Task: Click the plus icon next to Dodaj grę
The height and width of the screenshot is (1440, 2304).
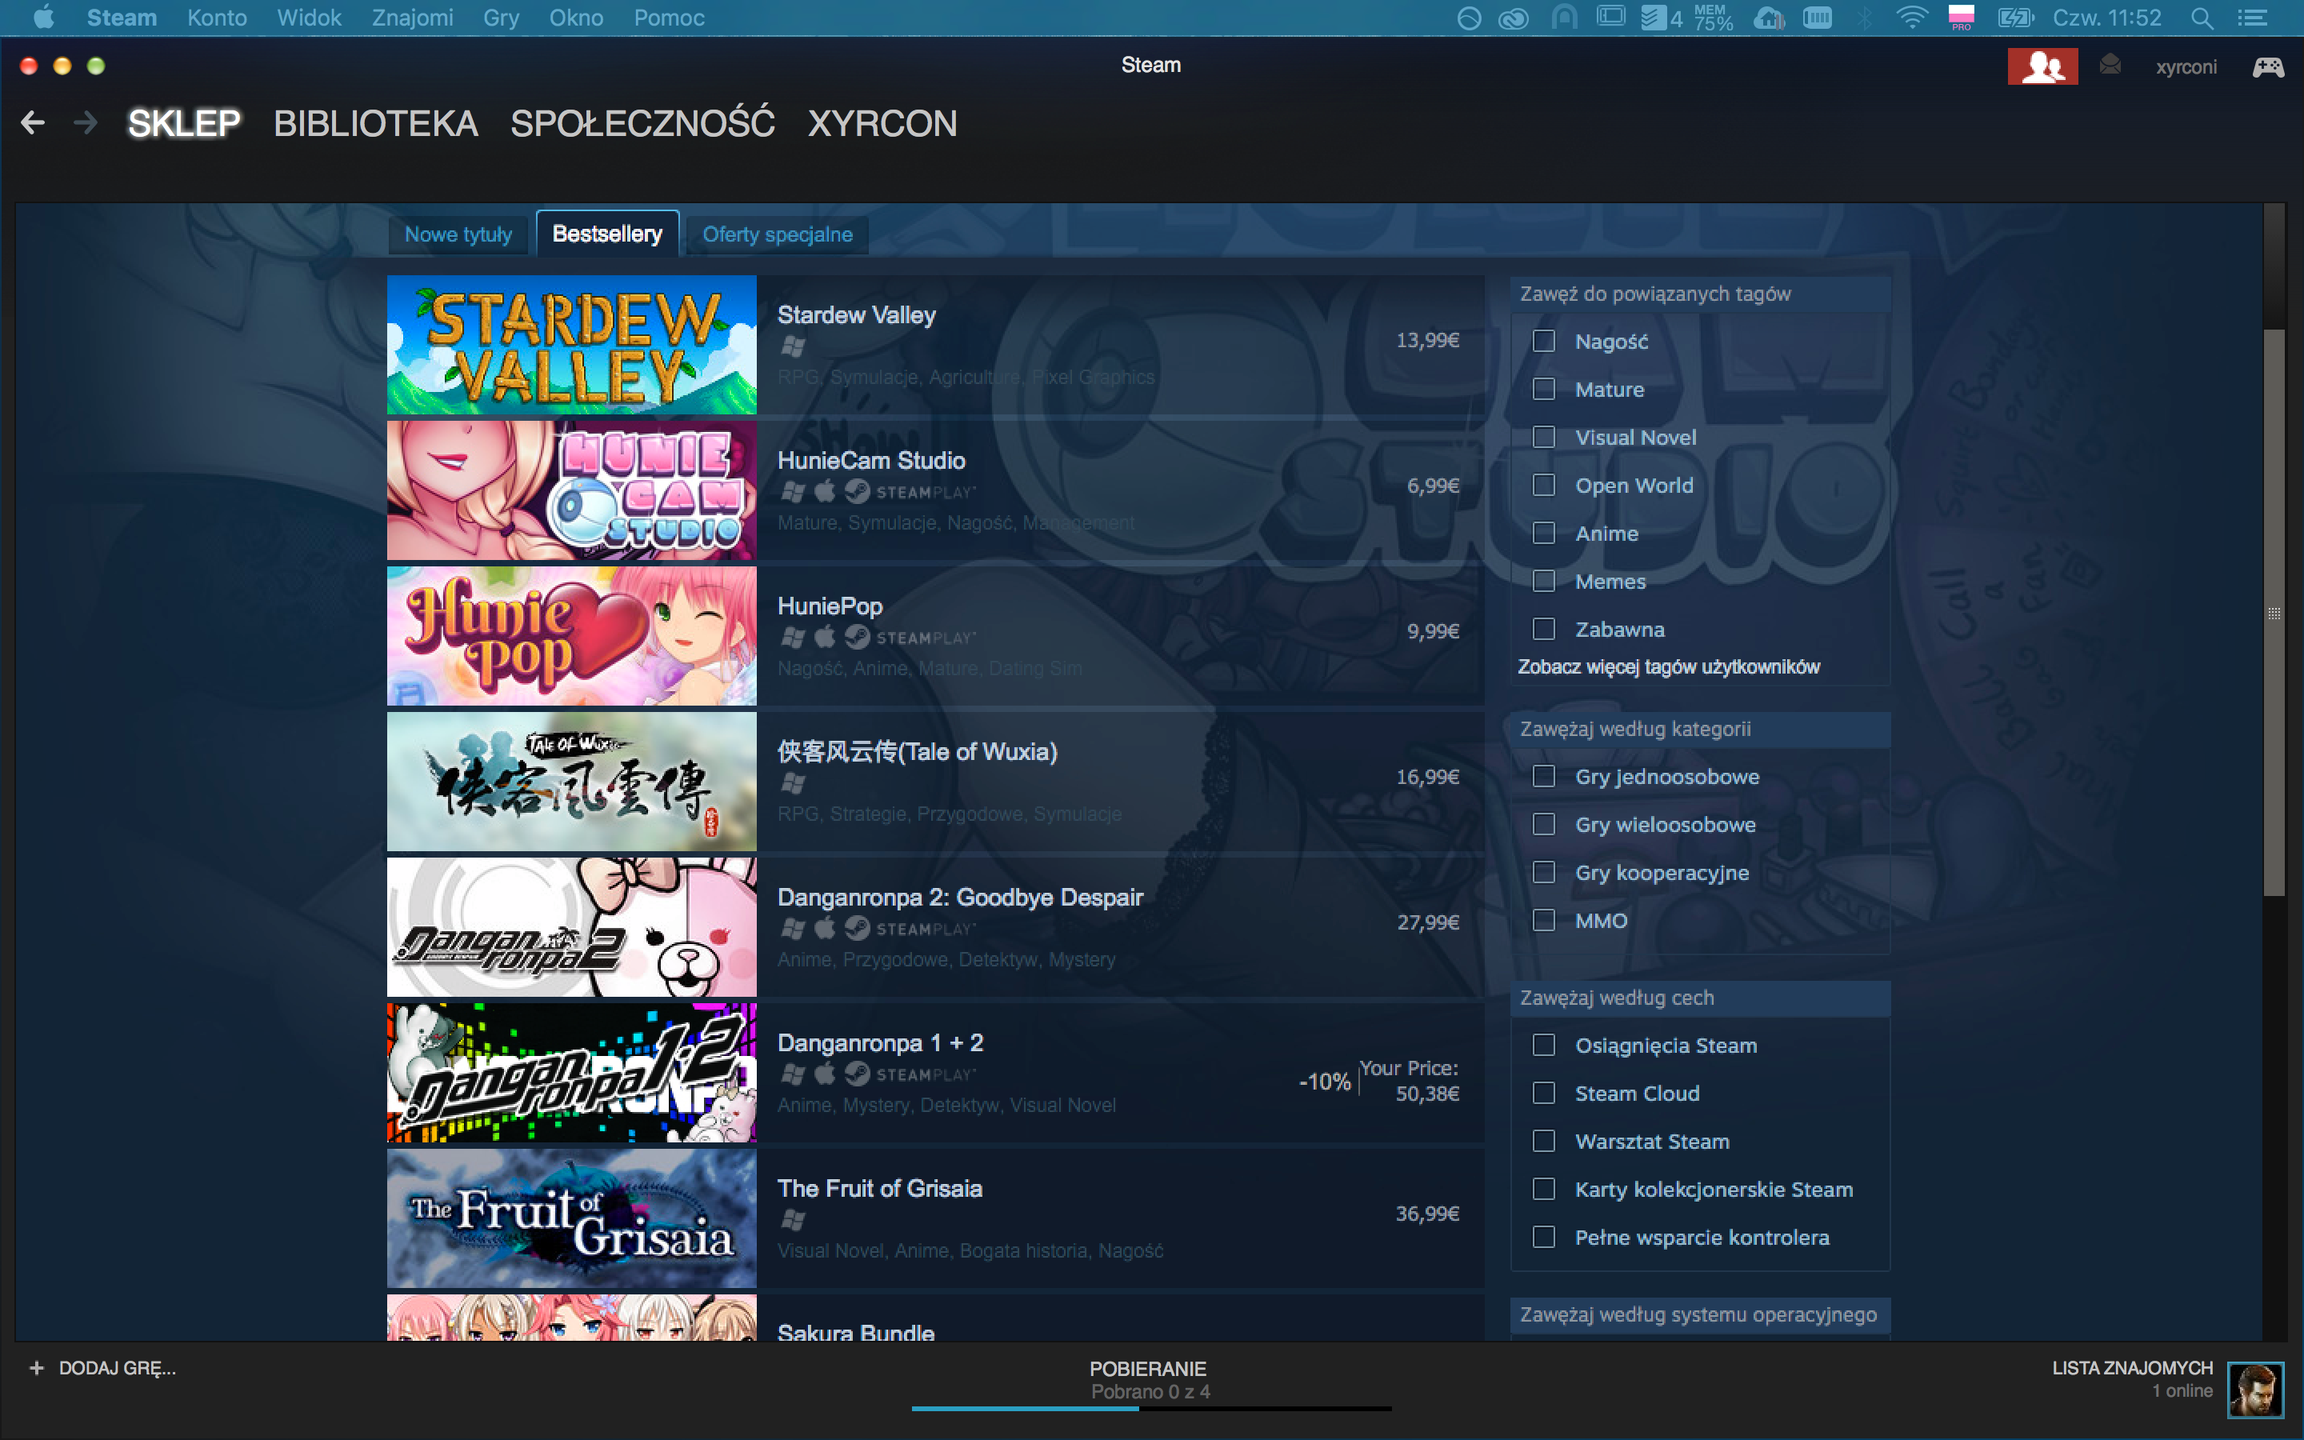Action: point(37,1368)
